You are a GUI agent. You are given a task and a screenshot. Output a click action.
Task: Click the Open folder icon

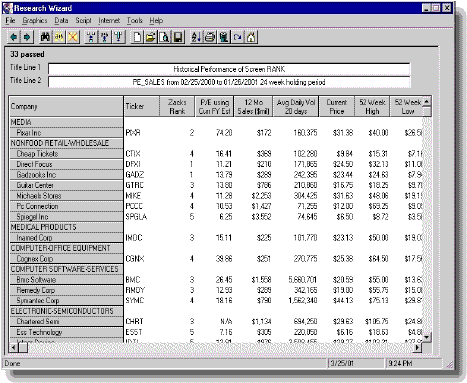point(150,37)
